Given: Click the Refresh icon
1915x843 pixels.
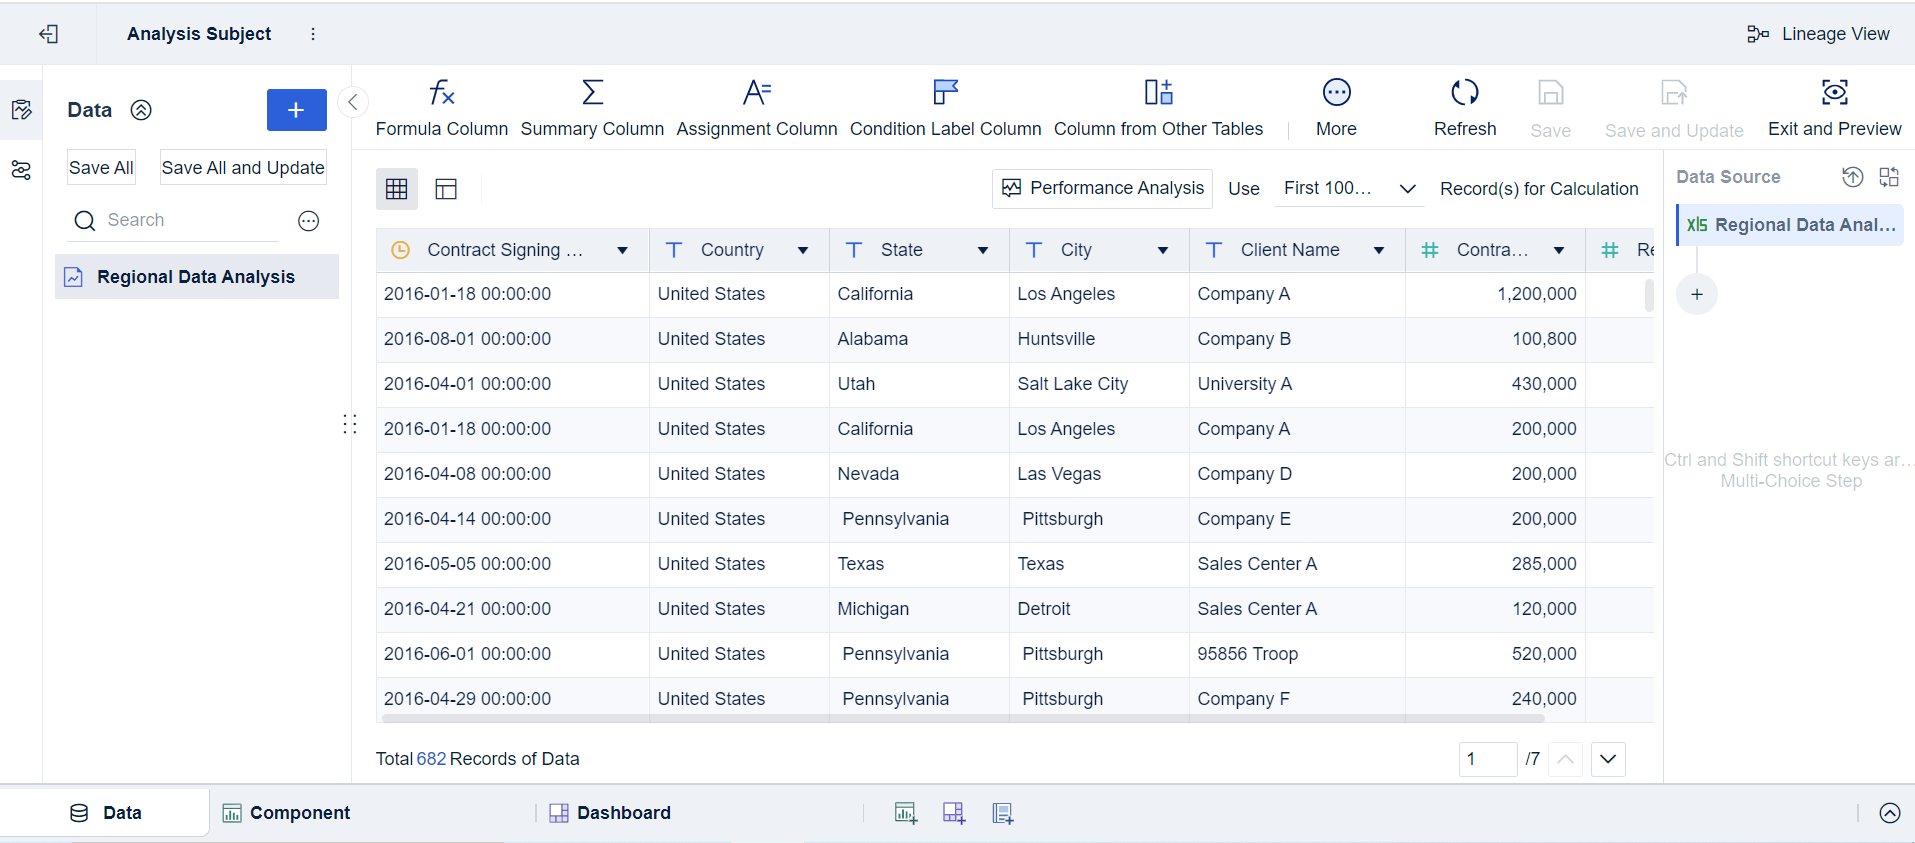Looking at the screenshot, I should click(1464, 93).
